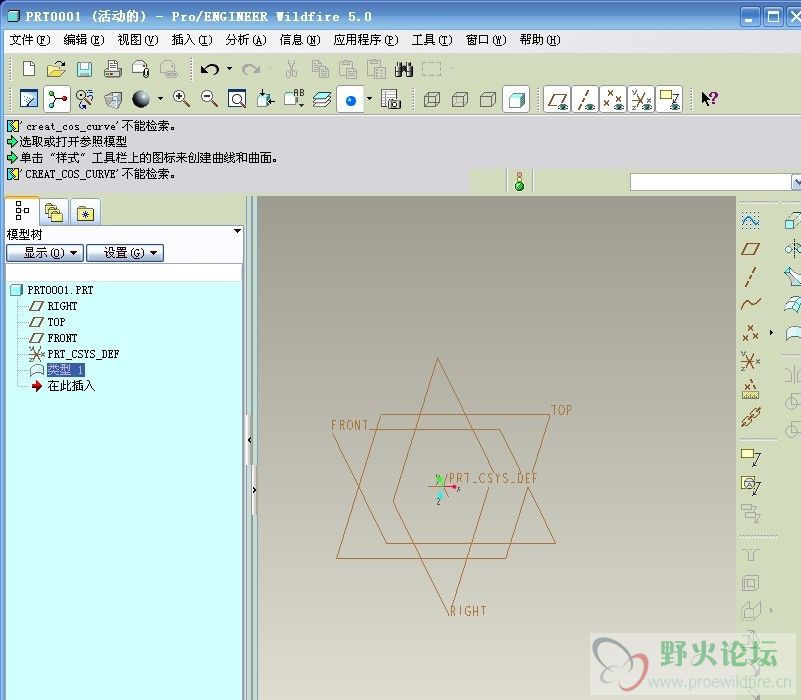The height and width of the screenshot is (700, 801).
Task: Open the Saved view list icon
Action: tap(294, 98)
